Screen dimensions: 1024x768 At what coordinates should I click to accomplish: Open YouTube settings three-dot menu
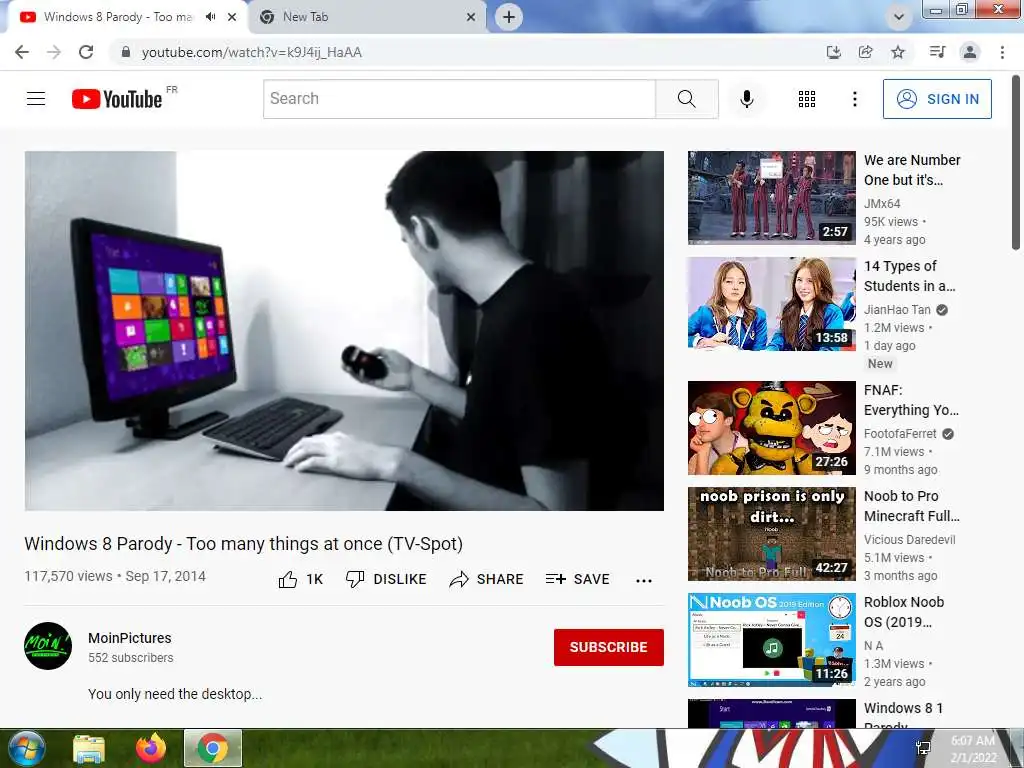tap(855, 99)
